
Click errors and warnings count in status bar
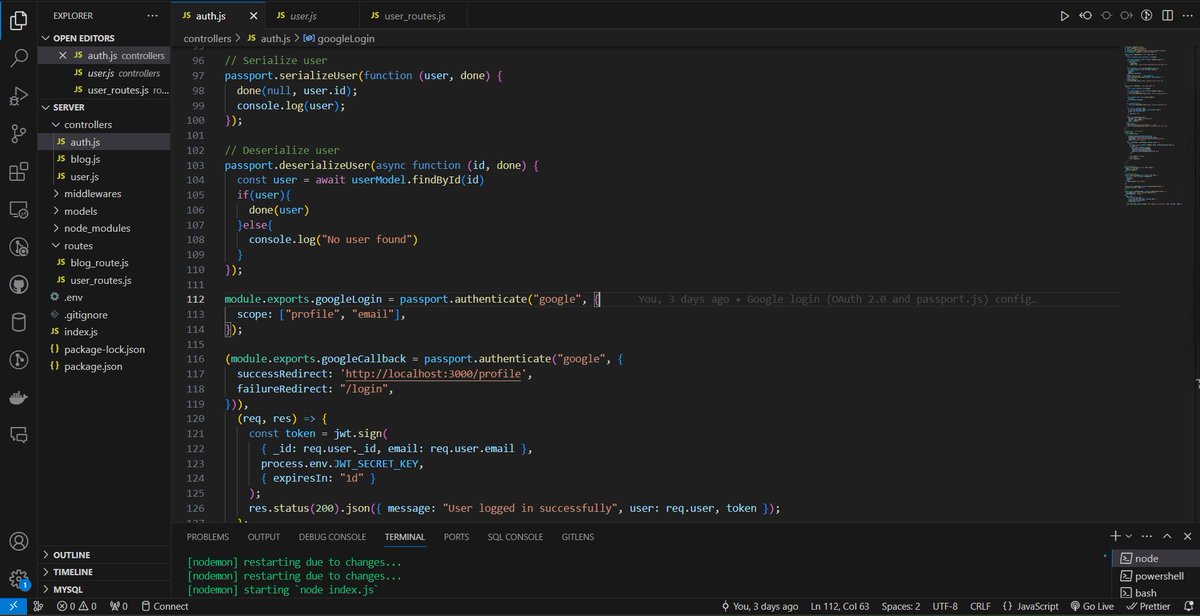(x=77, y=606)
